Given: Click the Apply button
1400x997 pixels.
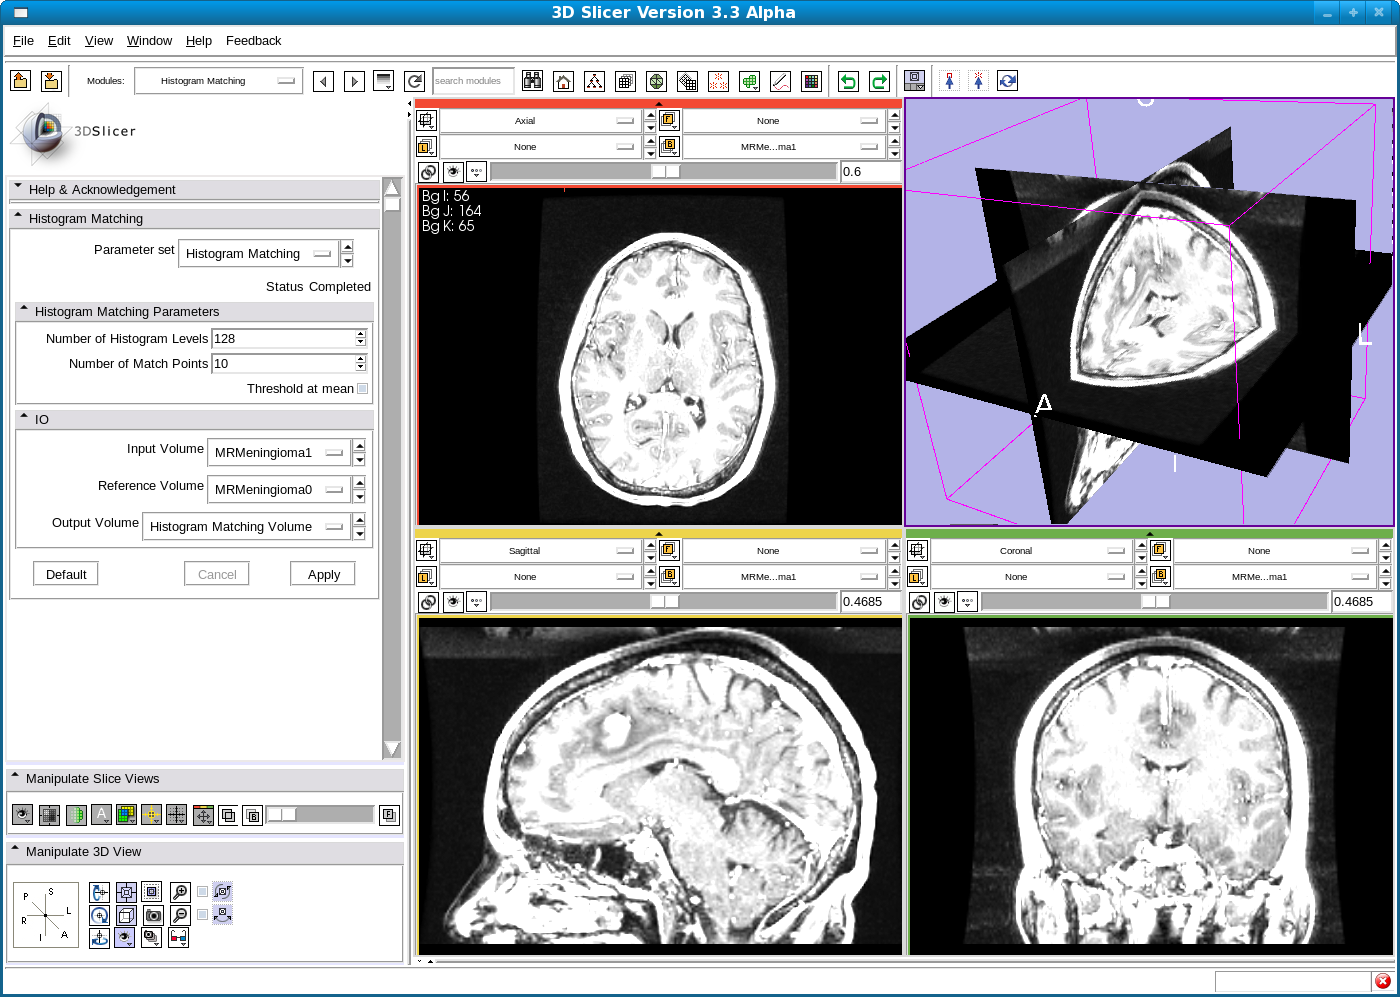Looking at the screenshot, I should (x=323, y=575).
